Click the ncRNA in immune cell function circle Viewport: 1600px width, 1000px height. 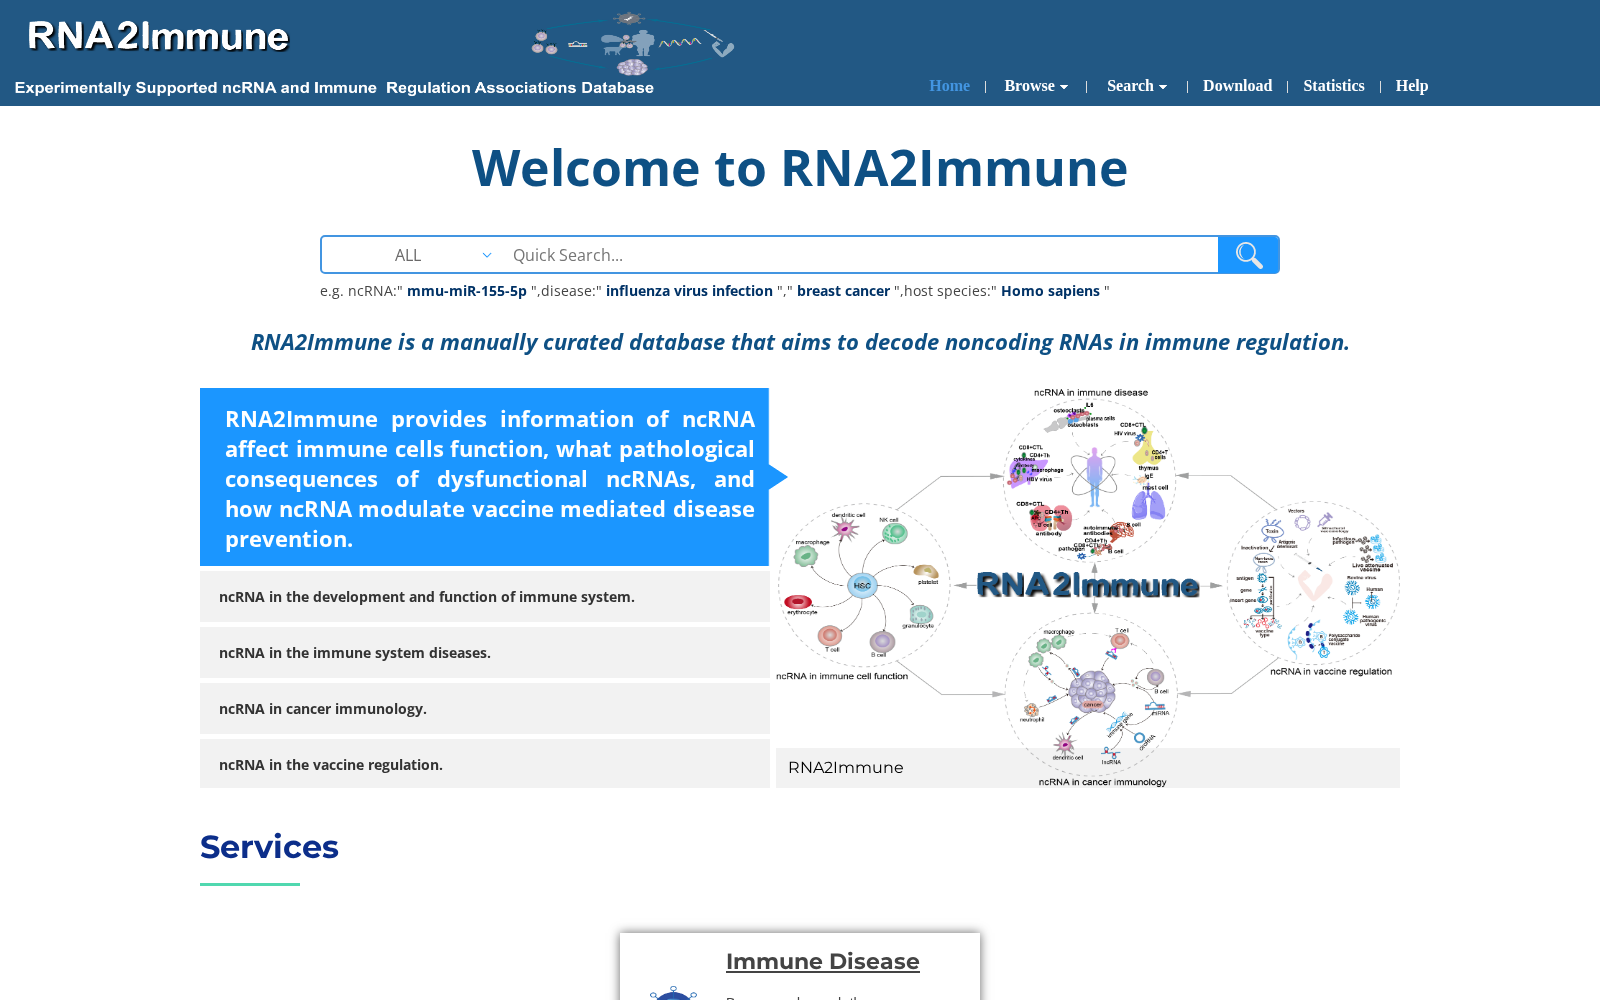[x=862, y=586]
